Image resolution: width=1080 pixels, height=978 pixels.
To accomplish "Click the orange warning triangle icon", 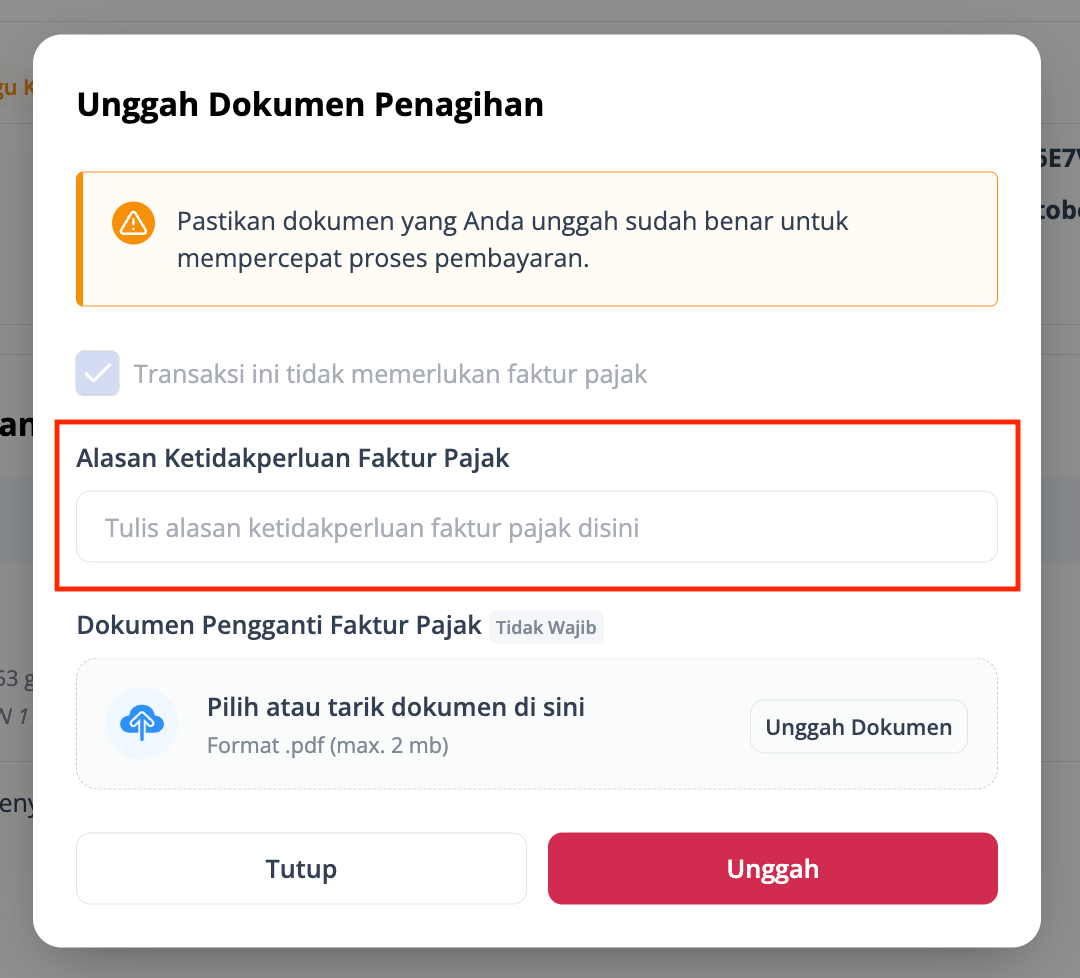I will click(133, 223).
